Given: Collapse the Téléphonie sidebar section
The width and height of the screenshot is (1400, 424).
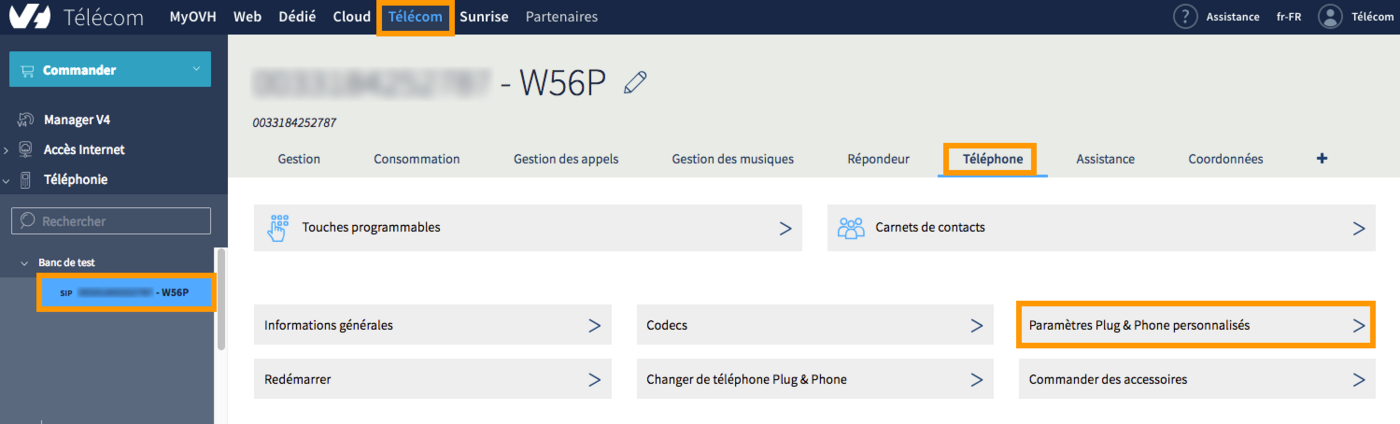Looking at the screenshot, I should coord(7,180).
